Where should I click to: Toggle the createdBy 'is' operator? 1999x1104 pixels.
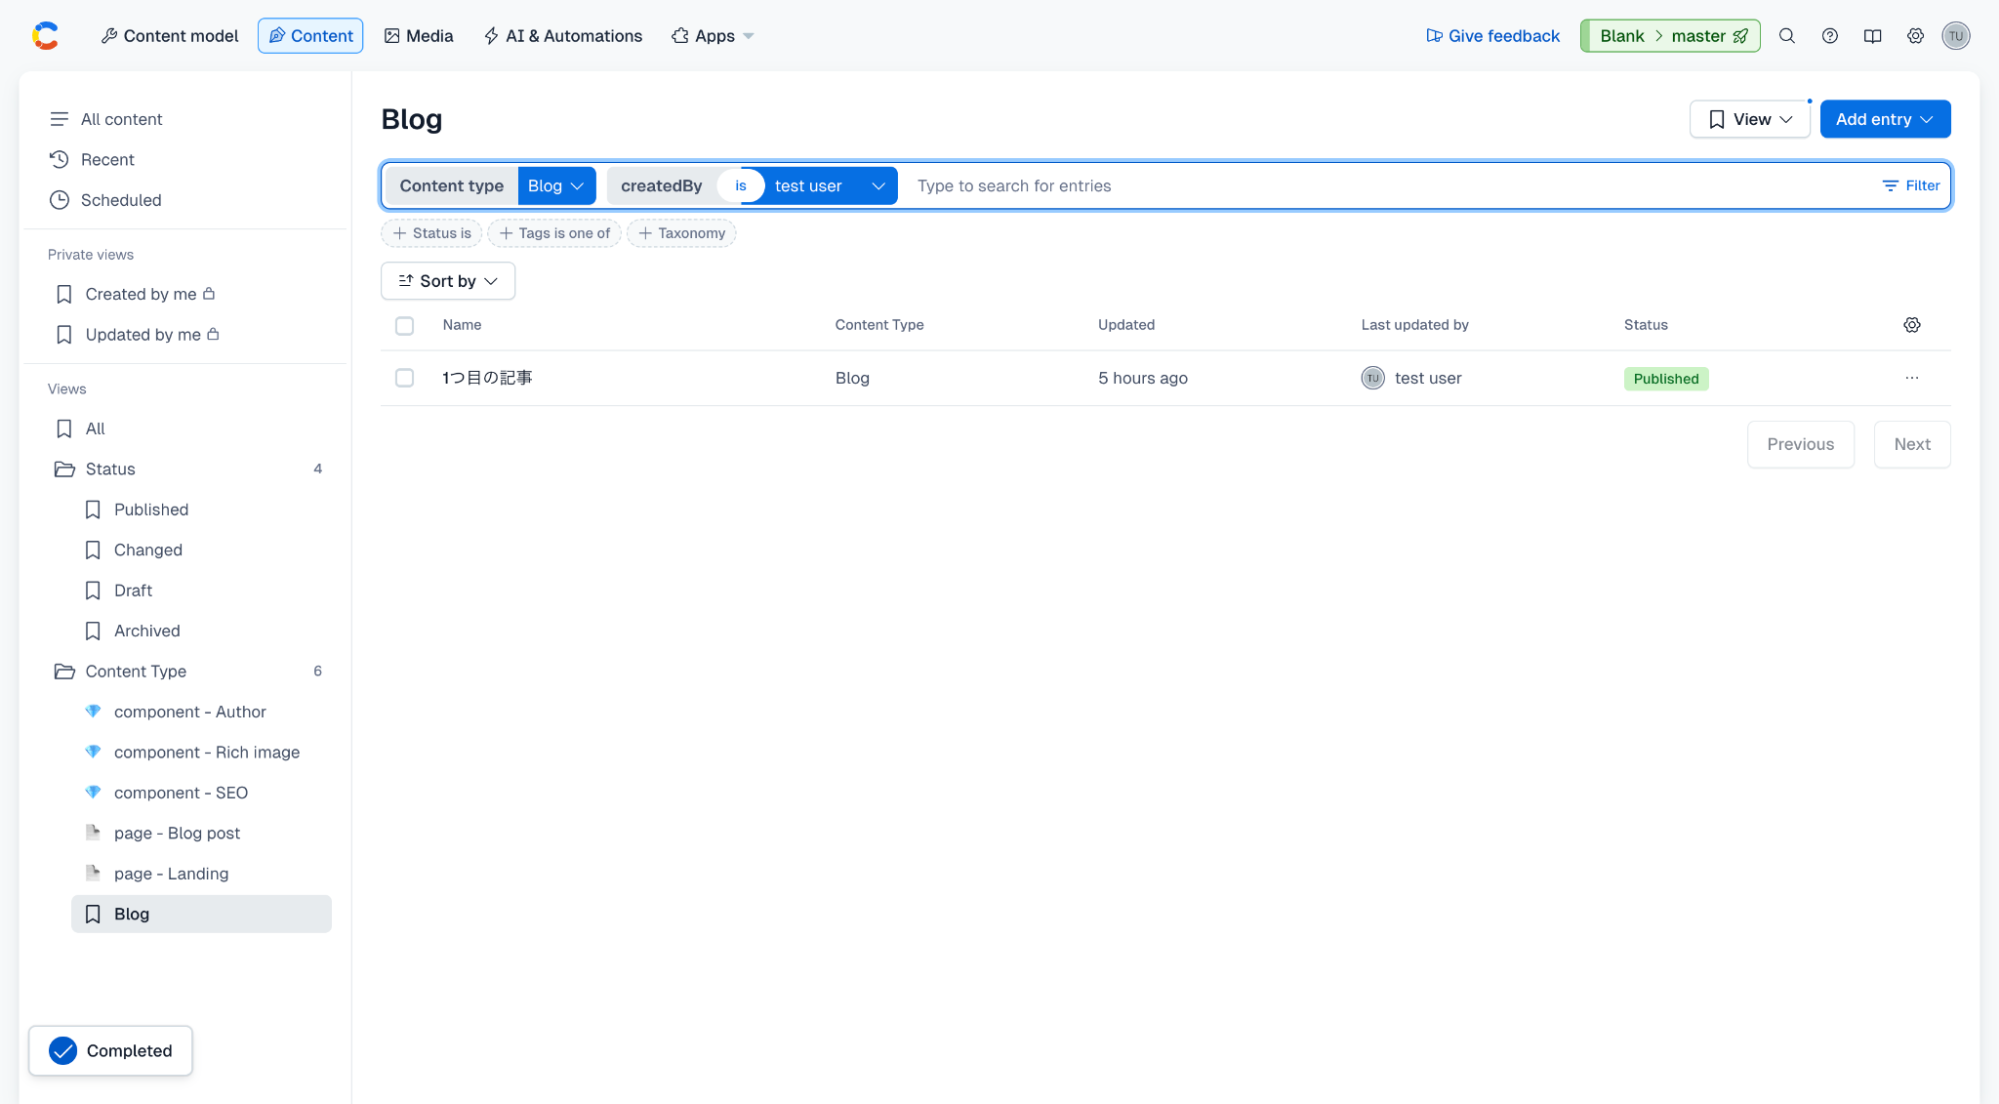point(740,186)
